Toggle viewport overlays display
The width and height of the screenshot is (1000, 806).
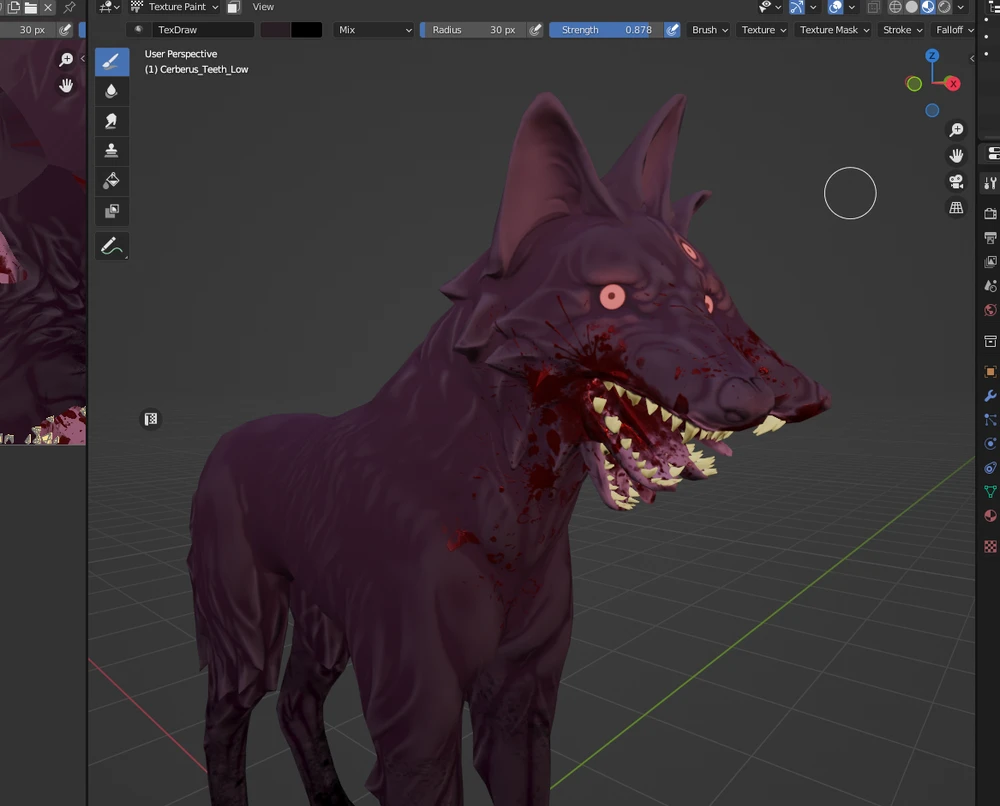[x=835, y=7]
